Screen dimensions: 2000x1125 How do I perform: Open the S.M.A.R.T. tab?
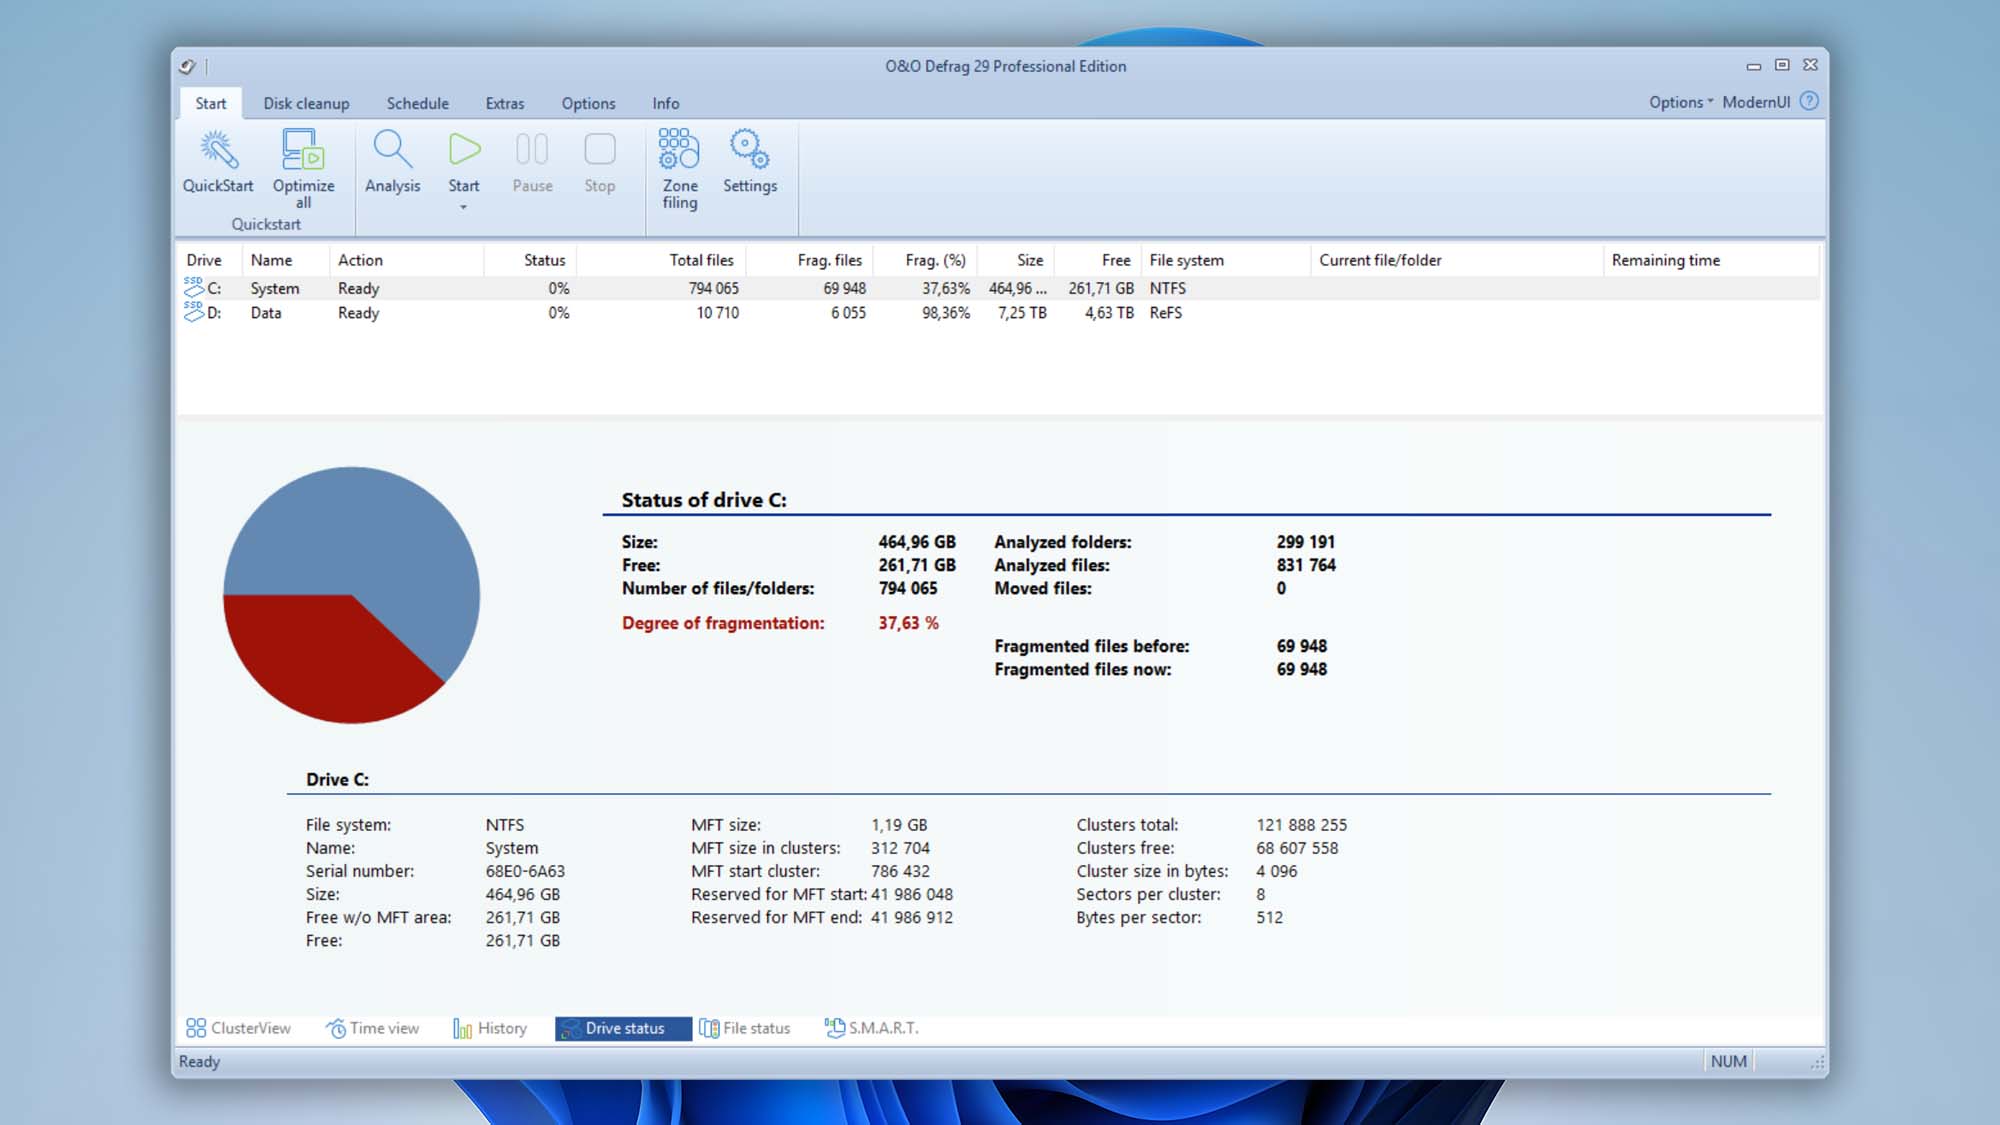tap(872, 1028)
